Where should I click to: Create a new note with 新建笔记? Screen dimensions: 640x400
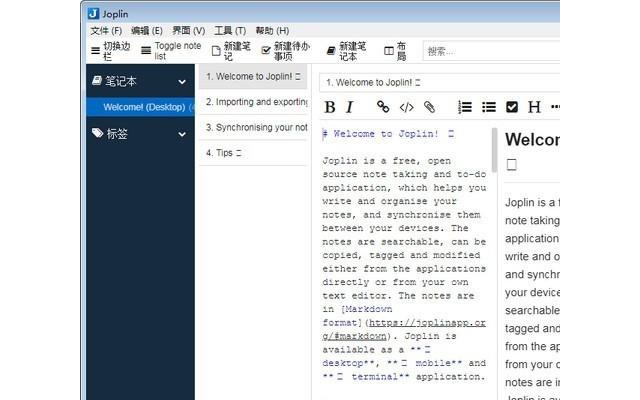(x=231, y=51)
